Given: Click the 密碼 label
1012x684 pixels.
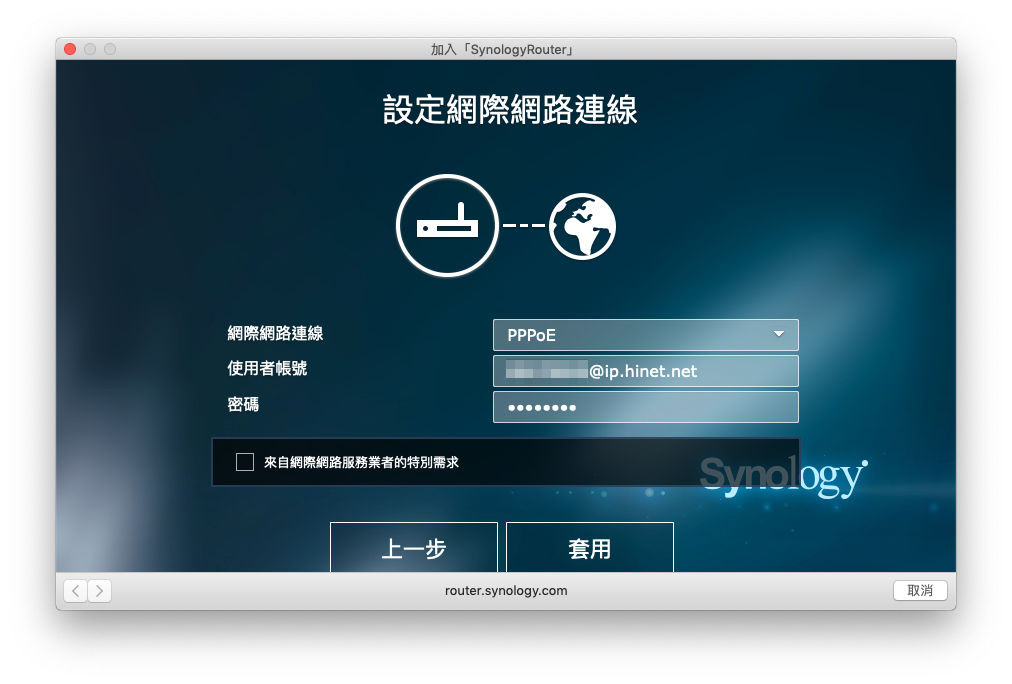Looking at the screenshot, I should point(243,405).
